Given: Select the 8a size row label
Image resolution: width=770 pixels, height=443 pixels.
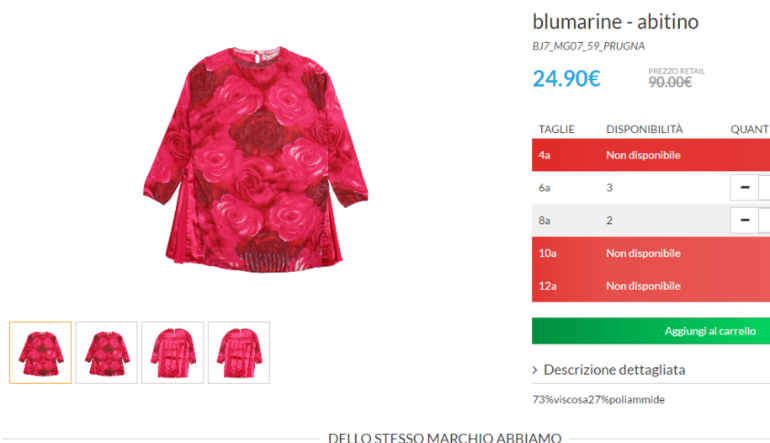Looking at the screenshot, I should (544, 221).
